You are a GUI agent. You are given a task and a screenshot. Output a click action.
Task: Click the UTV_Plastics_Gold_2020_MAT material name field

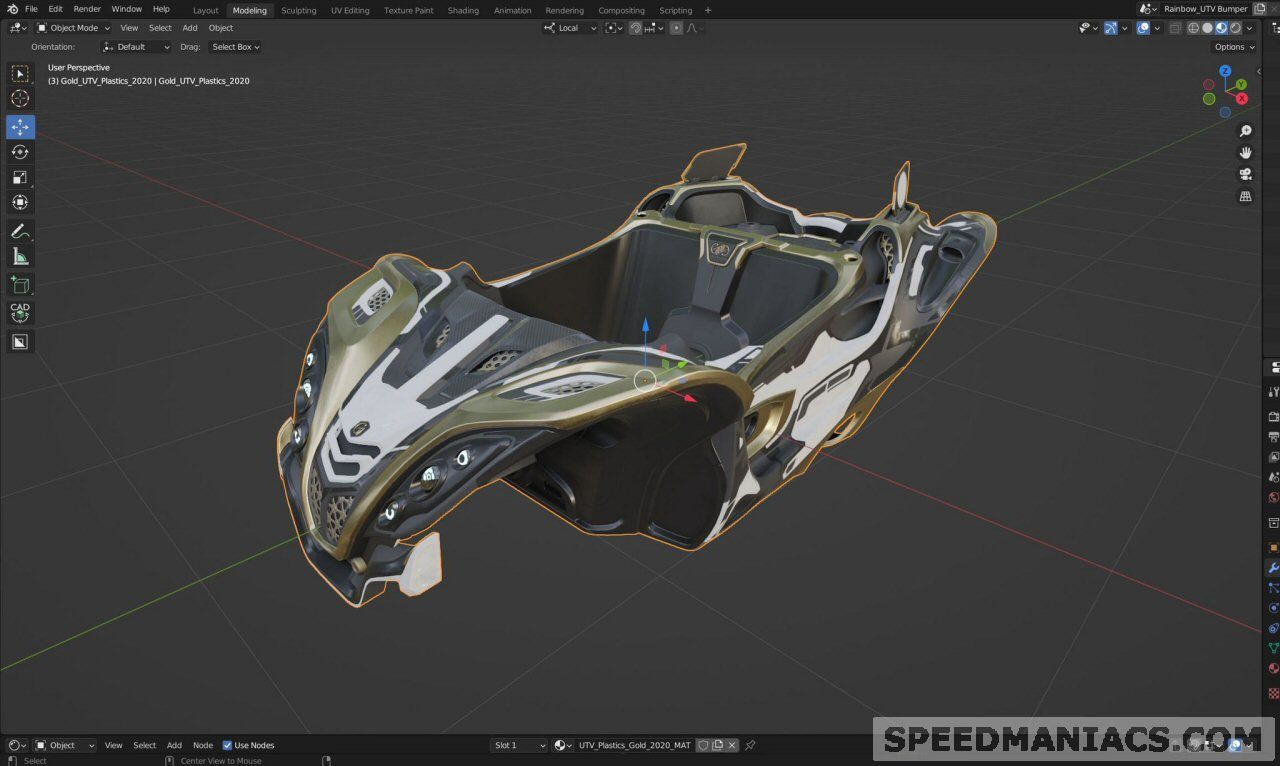(x=634, y=745)
